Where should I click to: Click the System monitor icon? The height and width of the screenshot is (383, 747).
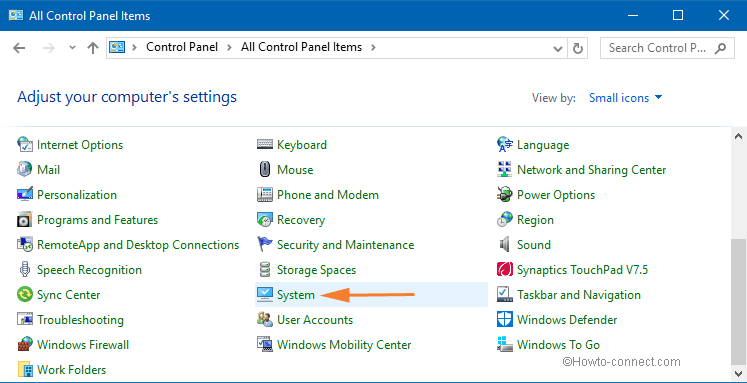pos(264,294)
